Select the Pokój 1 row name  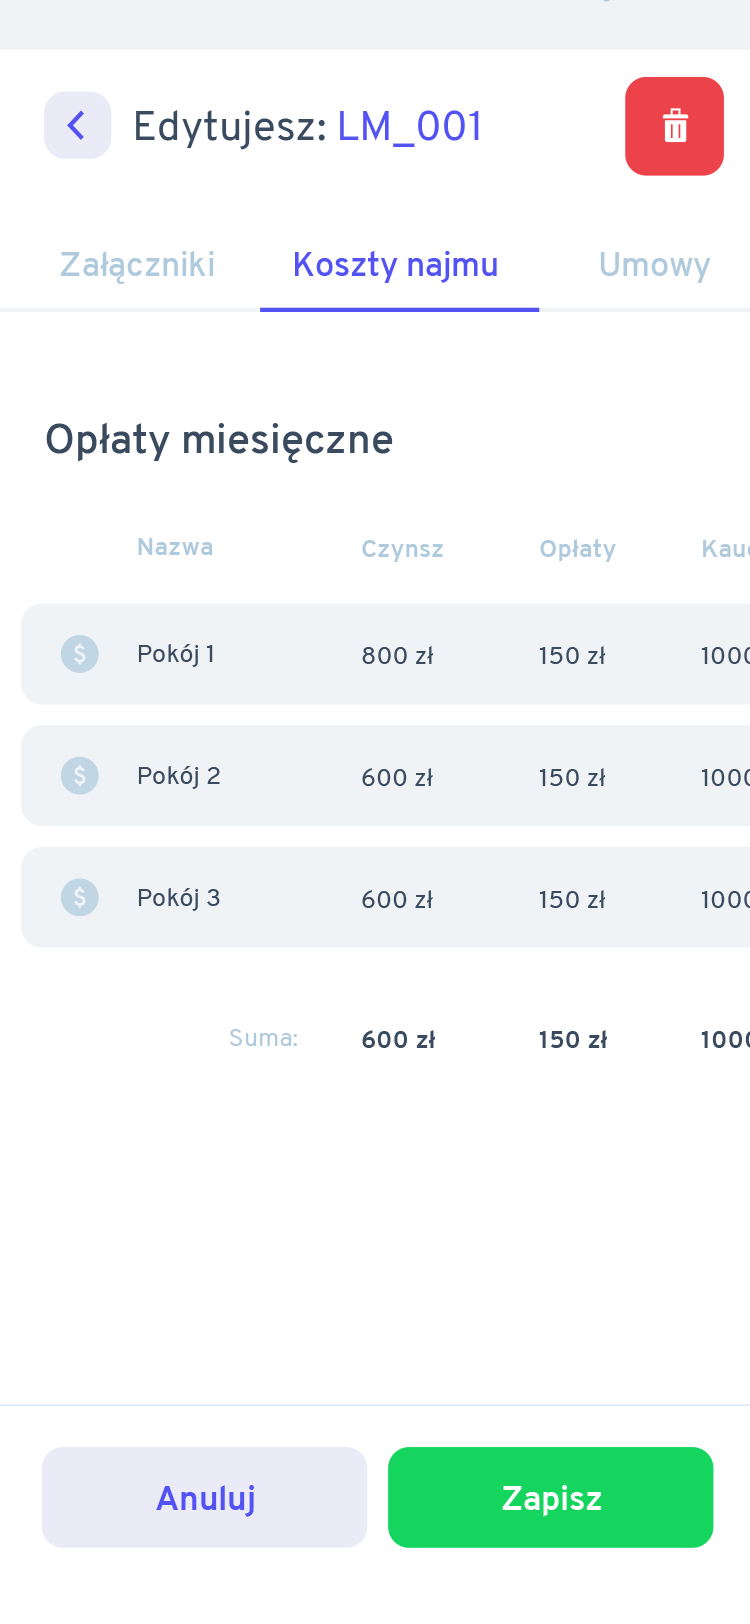(x=176, y=654)
